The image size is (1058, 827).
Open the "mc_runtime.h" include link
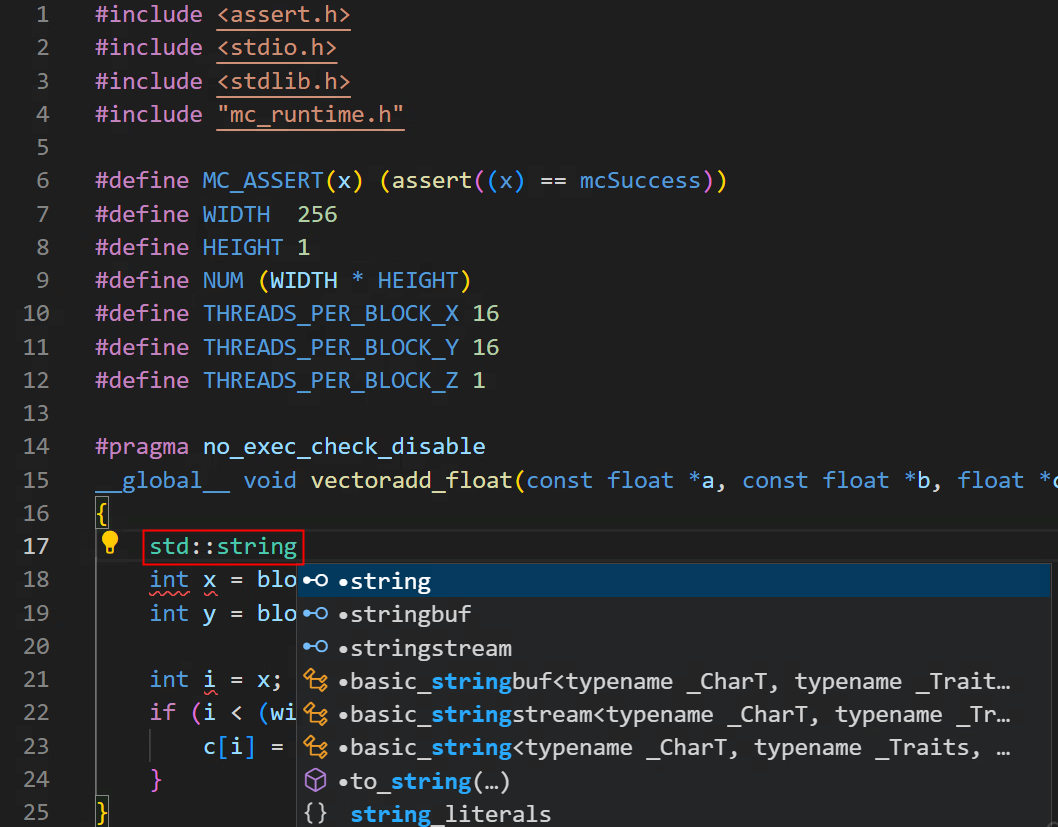tap(311, 114)
